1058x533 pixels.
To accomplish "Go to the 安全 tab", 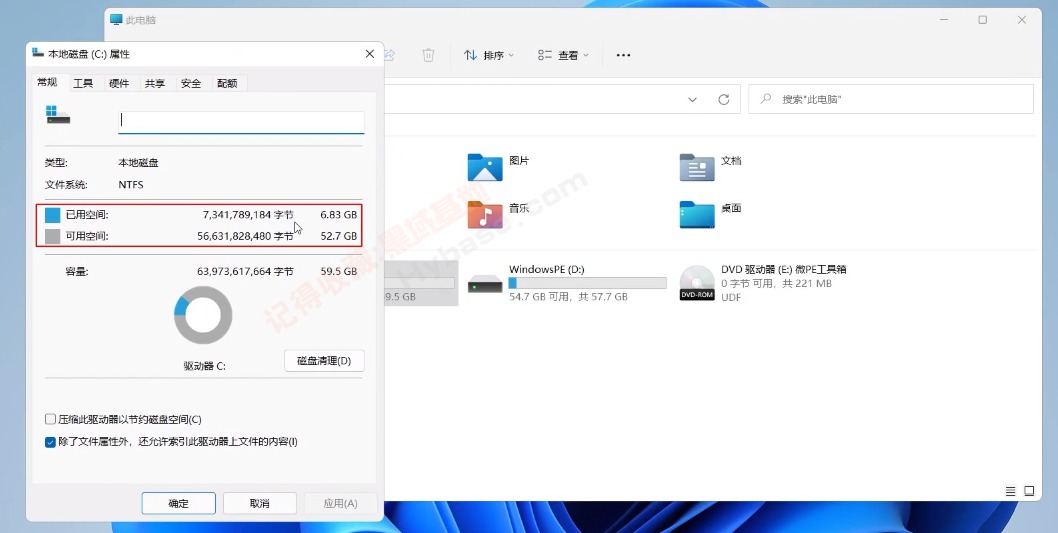I will point(191,84).
